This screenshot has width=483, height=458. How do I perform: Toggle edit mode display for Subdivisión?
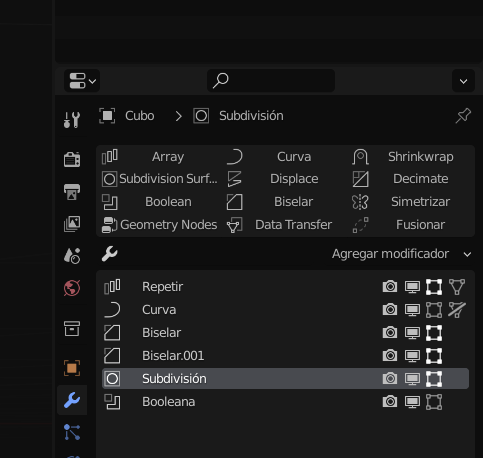coord(434,379)
